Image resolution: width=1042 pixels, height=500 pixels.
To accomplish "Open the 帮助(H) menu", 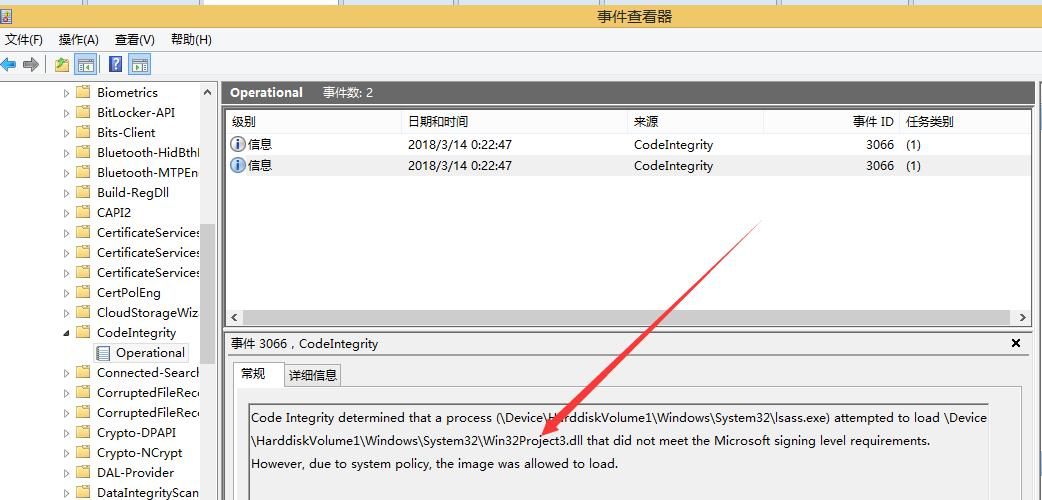I will pyautogui.click(x=191, y=40).
